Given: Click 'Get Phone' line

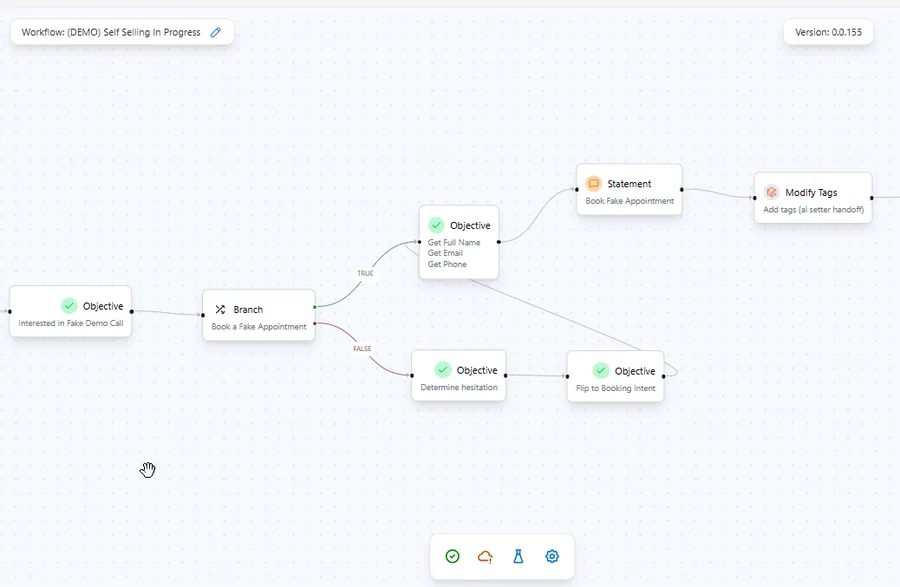Looking at the screenshot, I should point(447,264).
